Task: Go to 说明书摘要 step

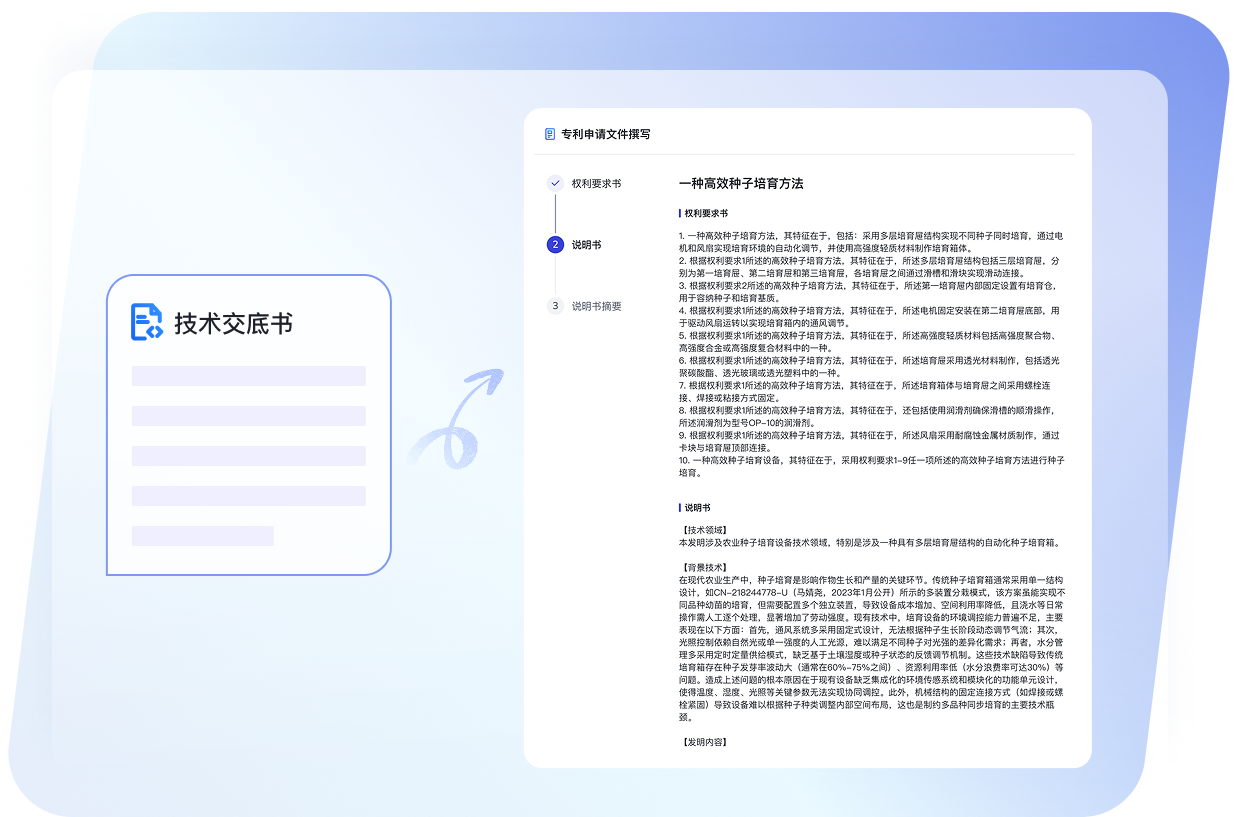Action: pyautogui.click(x=596, y=307)
